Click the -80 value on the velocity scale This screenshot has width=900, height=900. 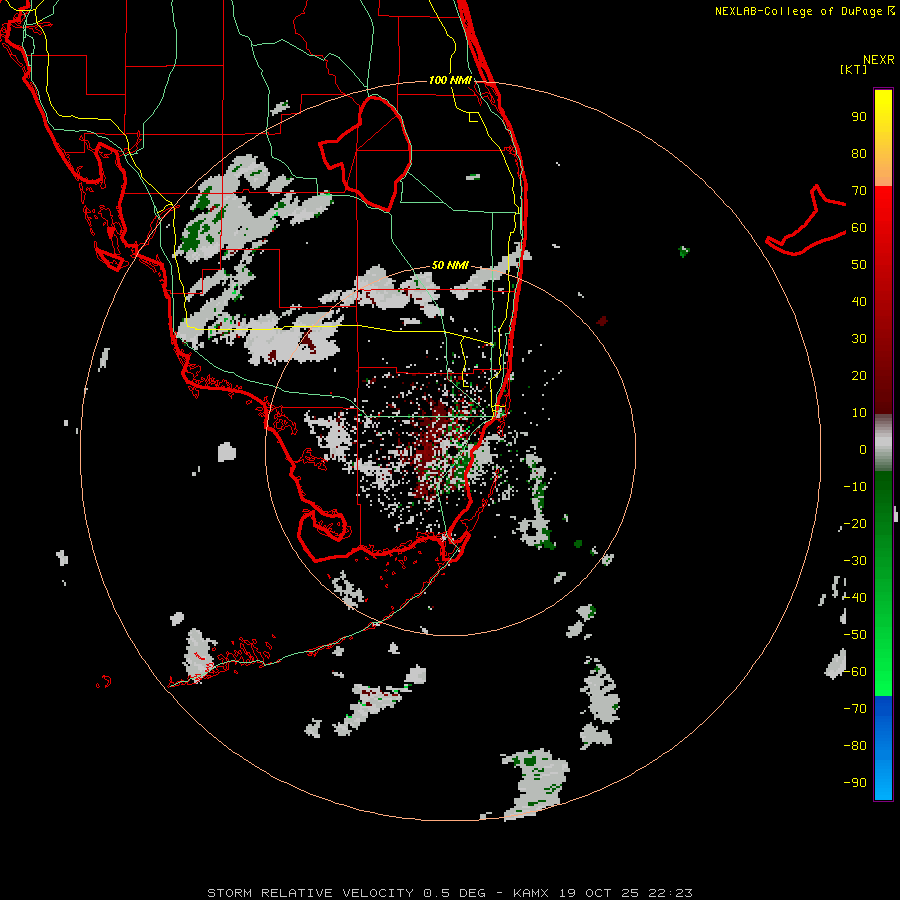855,746
